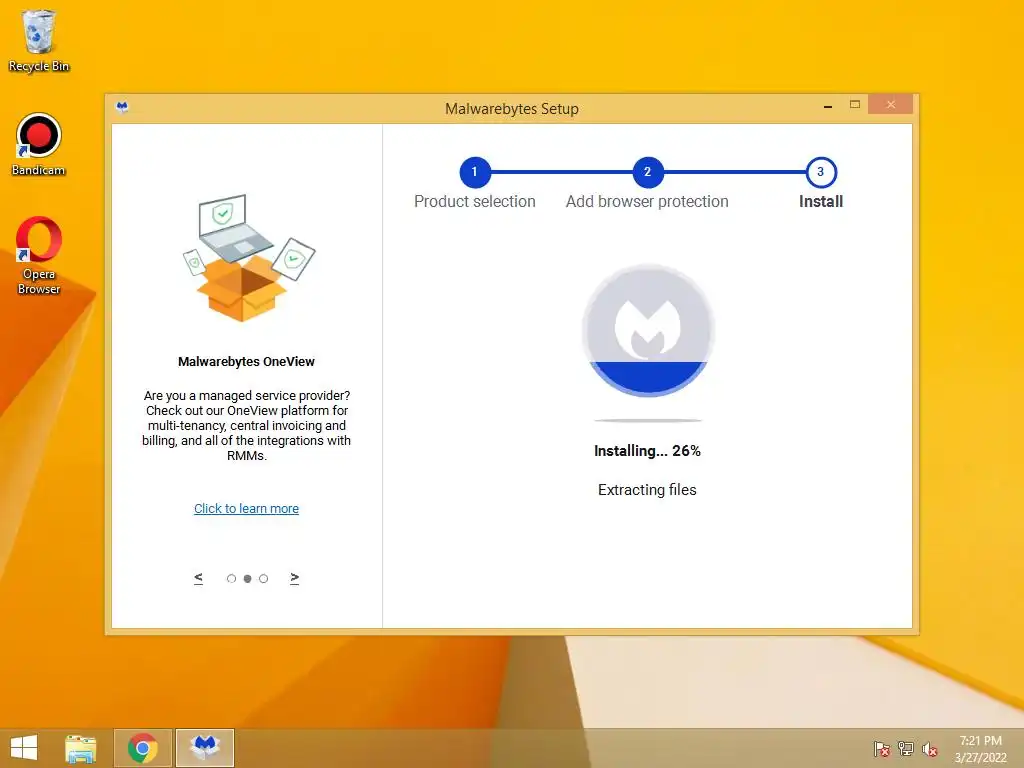This screenshot has height=768, width=1024.
Task: Open the Action Center flag tray icon
Action: (882, 749)
